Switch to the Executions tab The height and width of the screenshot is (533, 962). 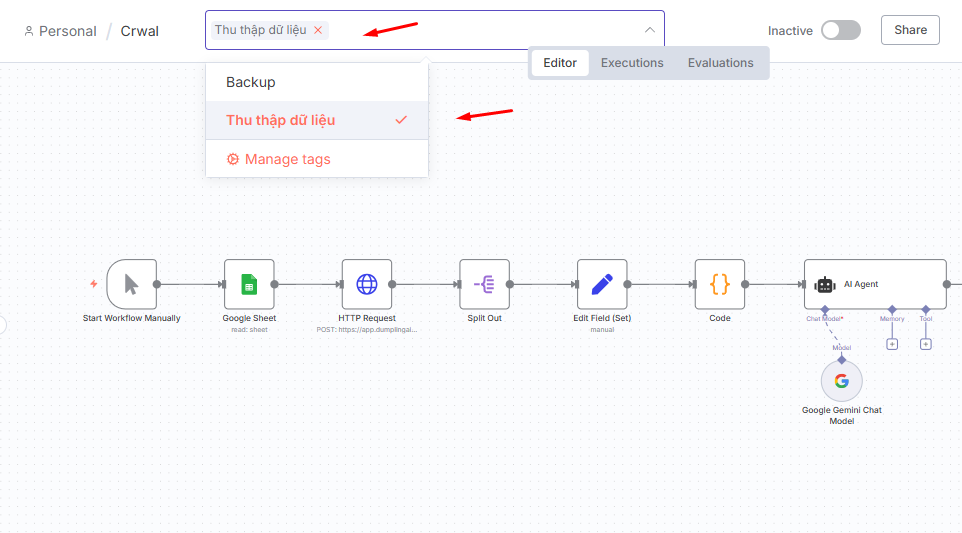[x=632, y=63]
